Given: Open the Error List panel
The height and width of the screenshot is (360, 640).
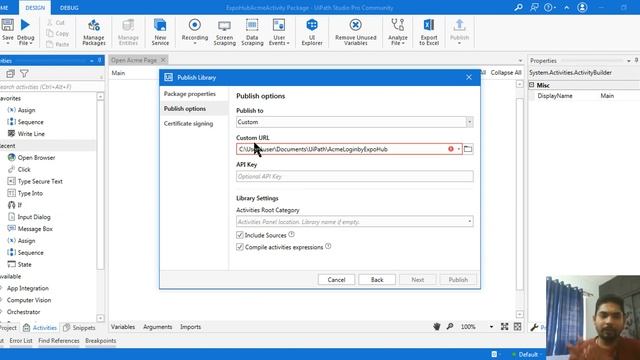Looking at the screenshot, I should (x=21, y=340).
